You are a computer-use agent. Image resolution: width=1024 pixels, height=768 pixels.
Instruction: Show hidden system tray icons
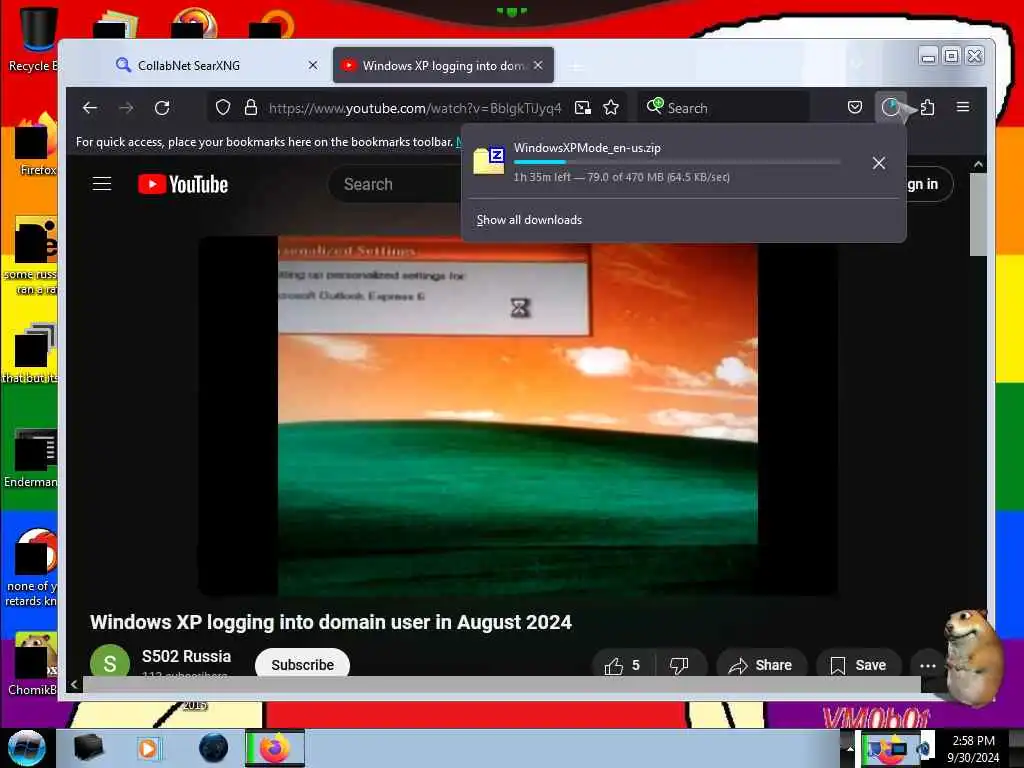(850, 749)
